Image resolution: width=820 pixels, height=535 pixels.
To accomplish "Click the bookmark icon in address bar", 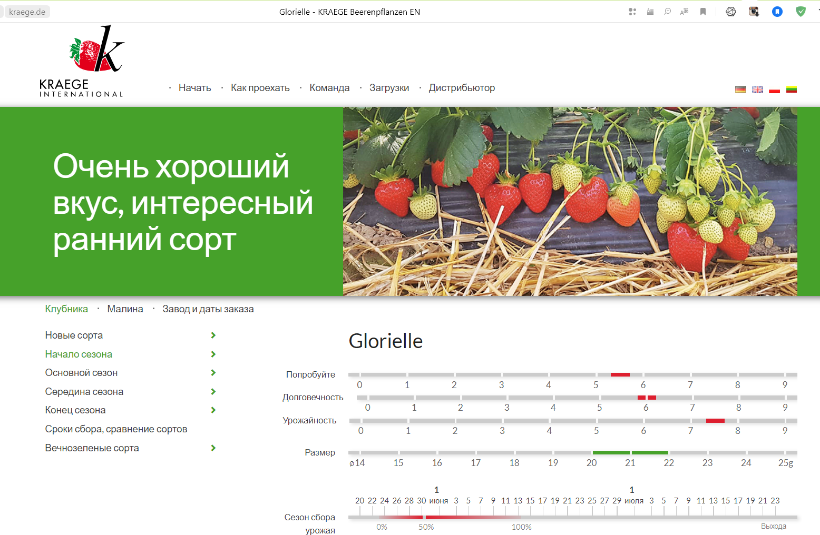I will click(703, 11).
